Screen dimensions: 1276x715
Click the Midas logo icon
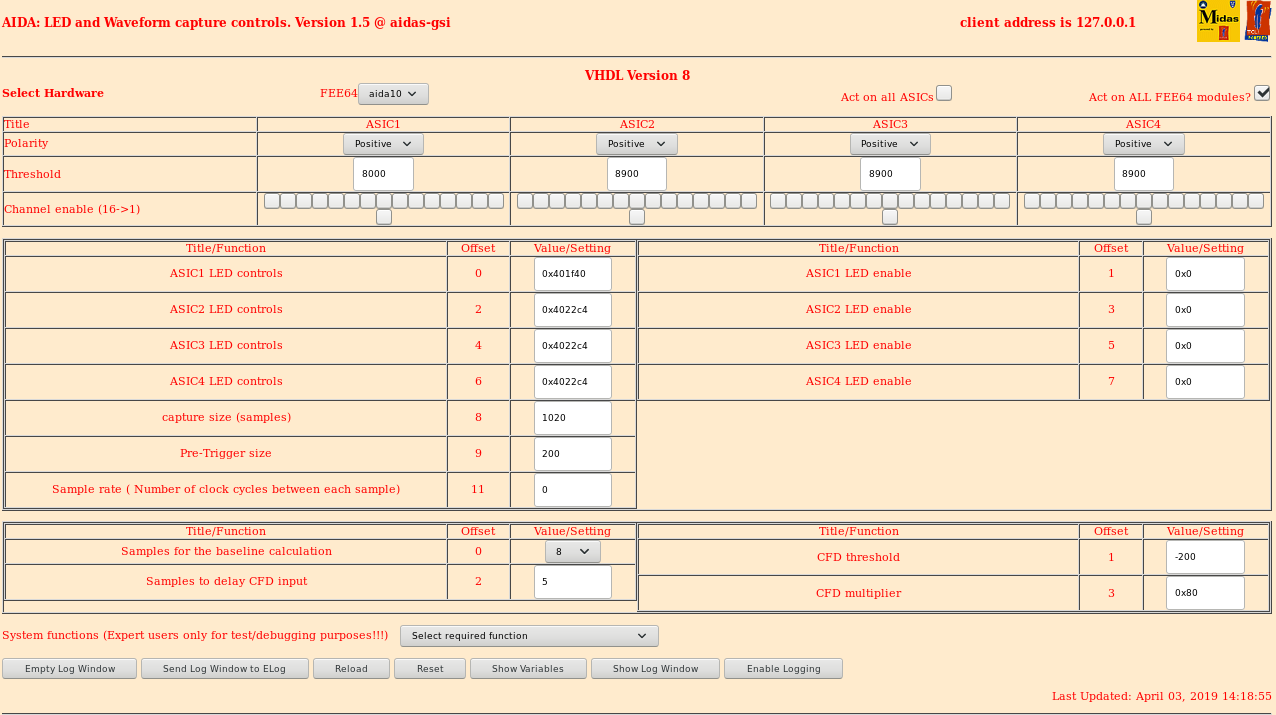coord(1218,21)
